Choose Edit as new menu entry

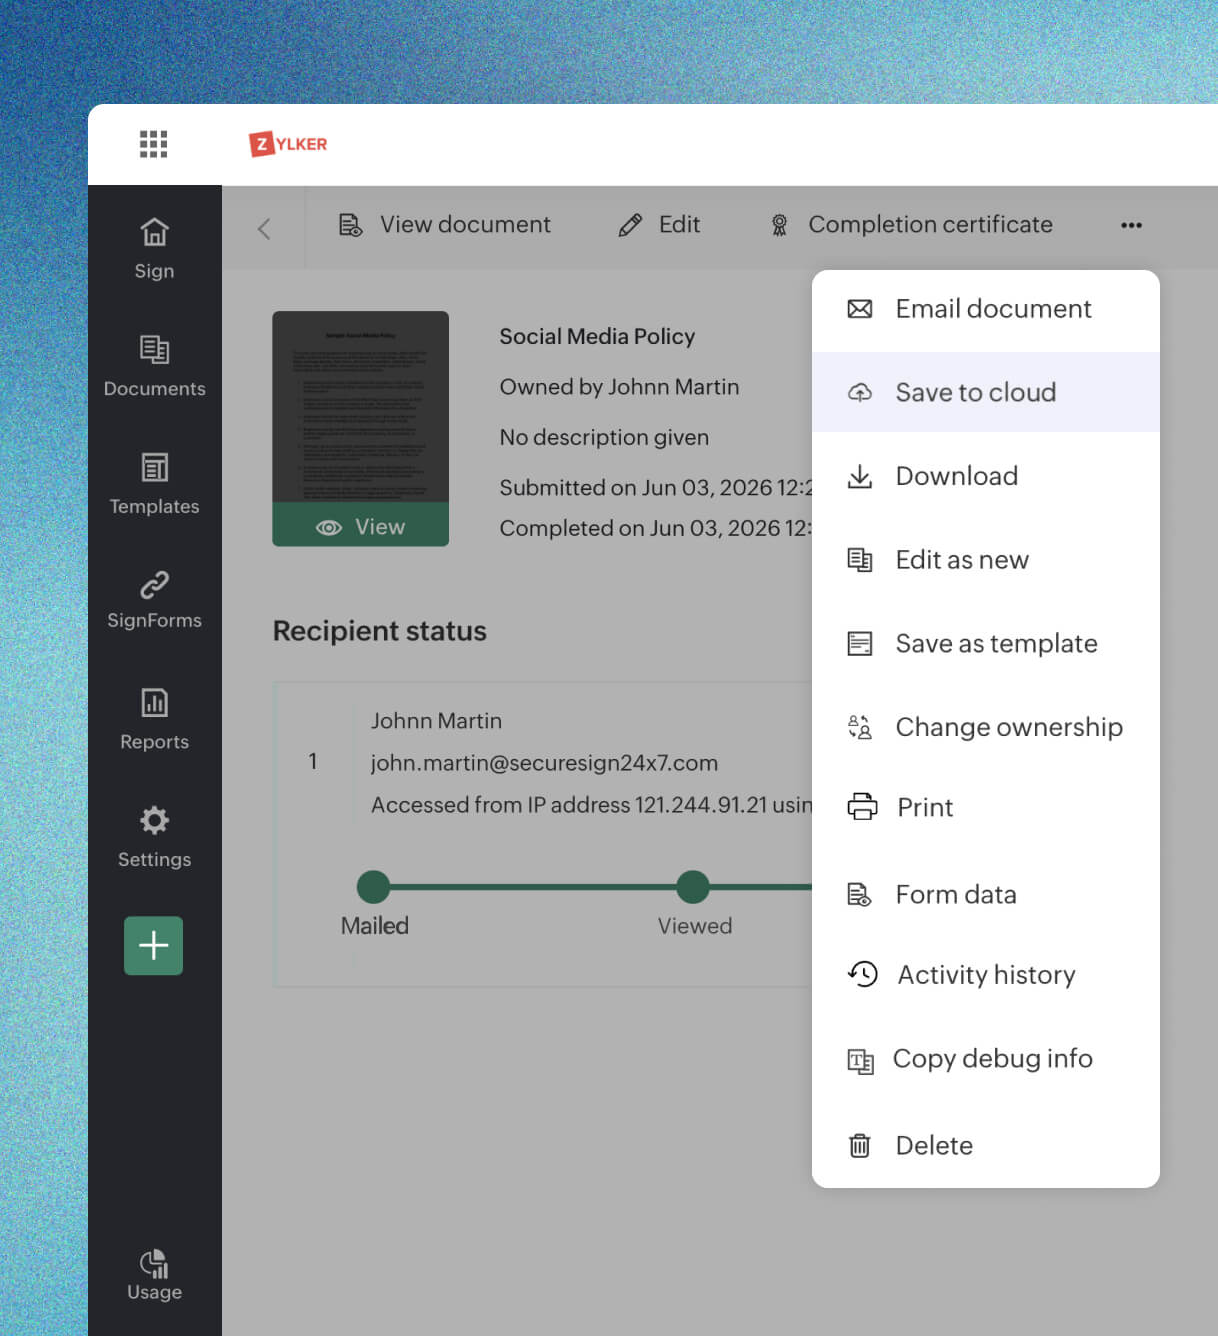point(986,560)
